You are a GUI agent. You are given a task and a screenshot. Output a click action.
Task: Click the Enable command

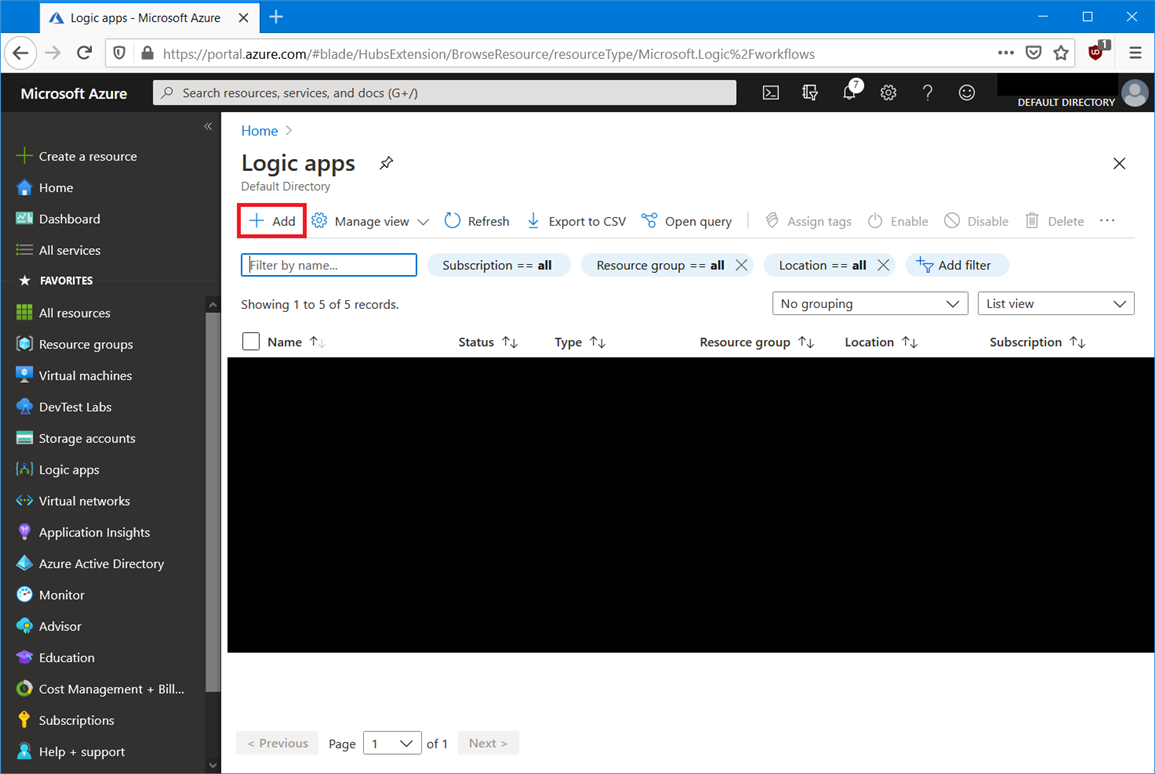pos(897,221)
